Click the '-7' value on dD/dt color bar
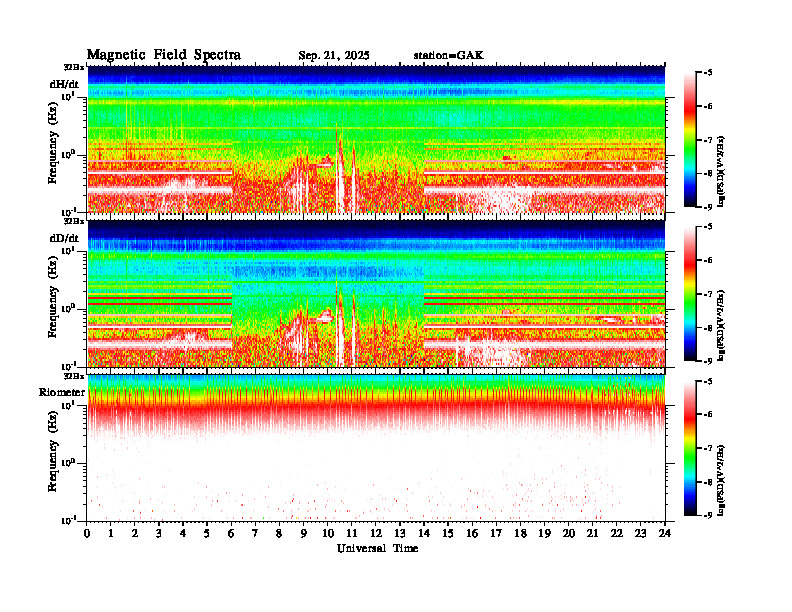This screenshot has width=792, height=612. (x=708, y=294)
